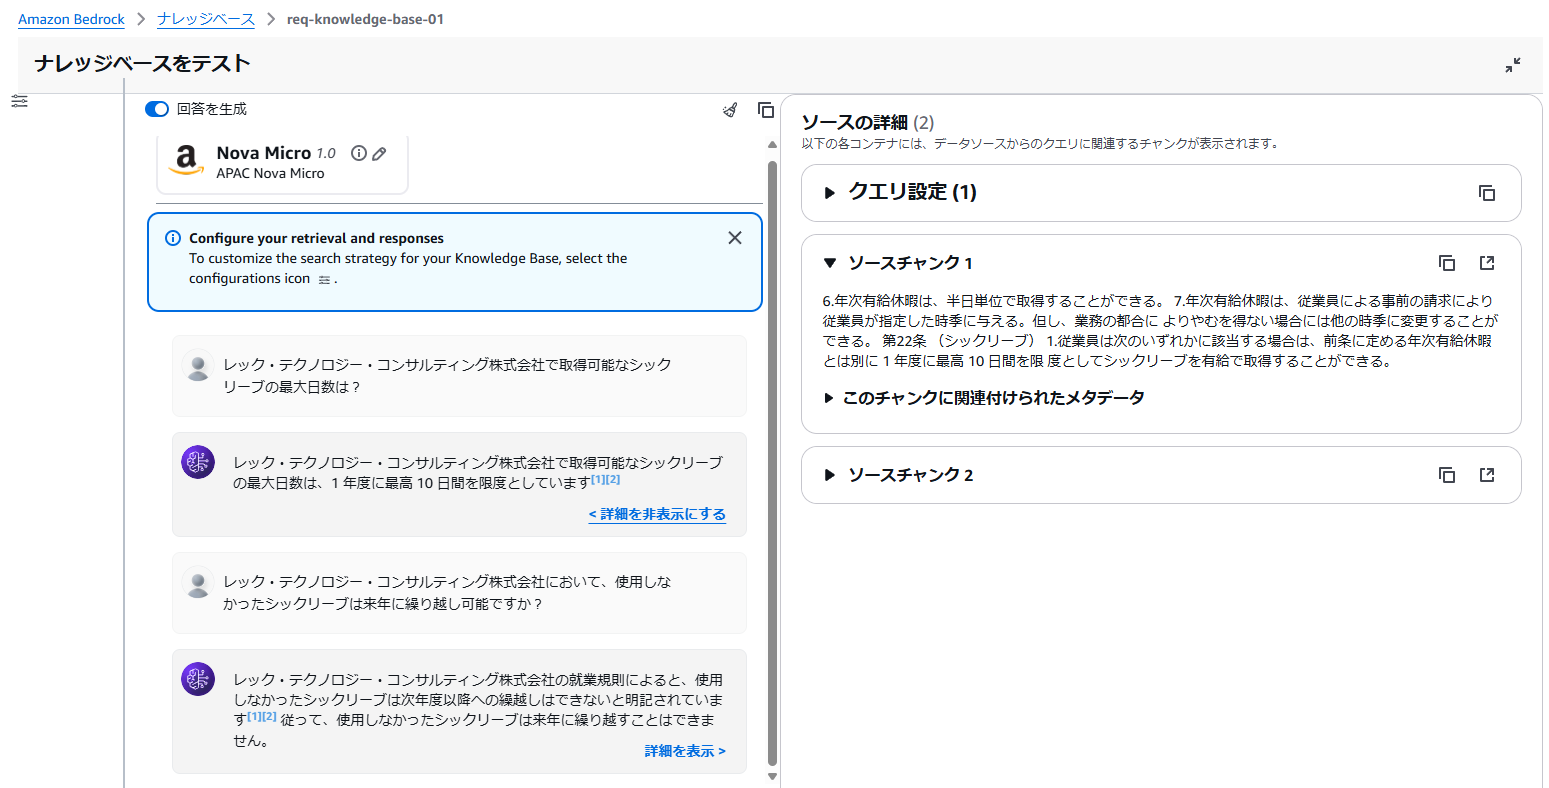1549x788 pixels.
Task: Click the ソースの詳細 (2) heading
Action: (x=868, y=122)
